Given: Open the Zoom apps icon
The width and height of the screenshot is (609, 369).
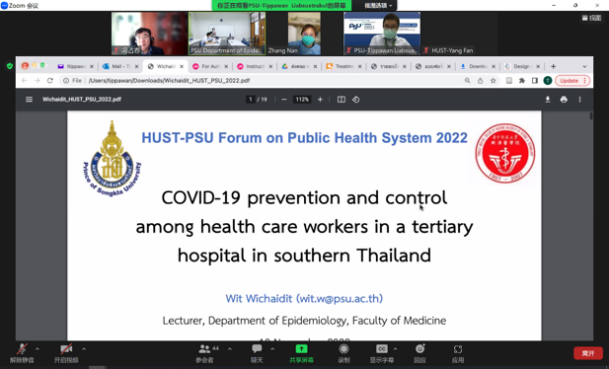Looking at the screenshot, I should click(x=458, y=349).
